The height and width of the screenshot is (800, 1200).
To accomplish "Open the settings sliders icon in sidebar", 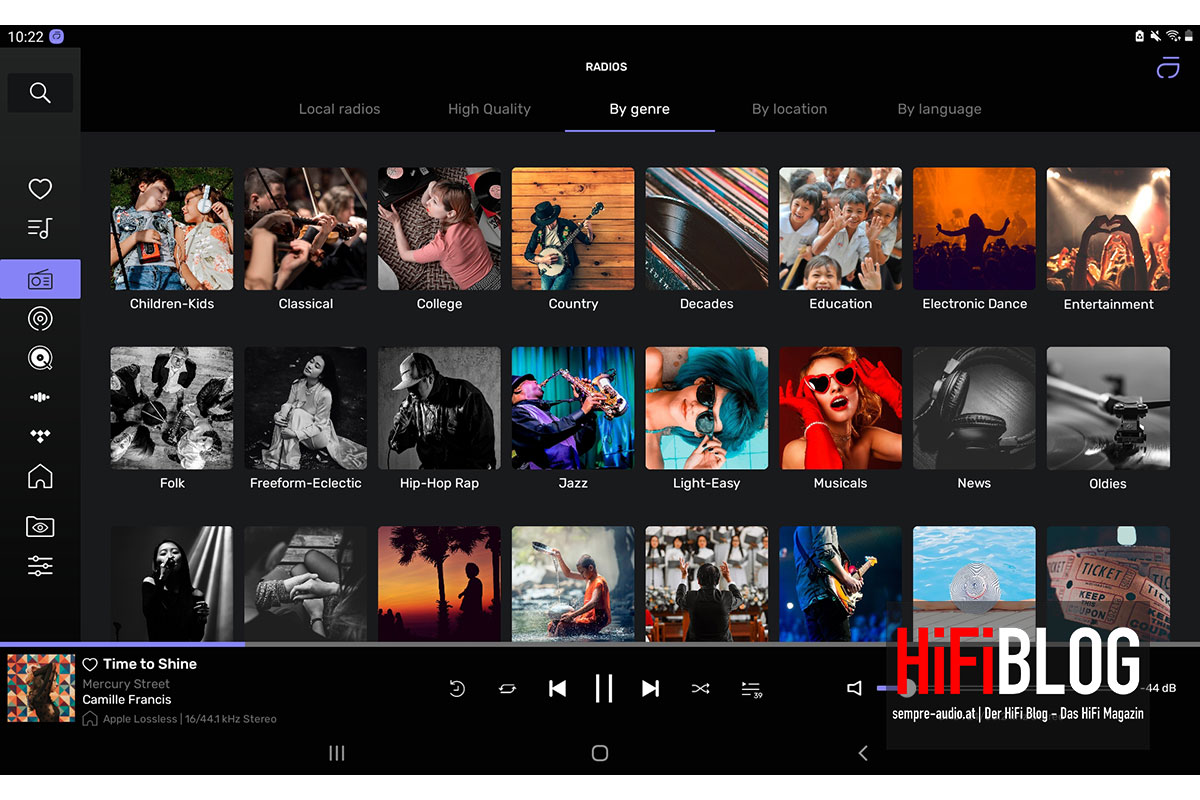I will (x=40, y=566).
